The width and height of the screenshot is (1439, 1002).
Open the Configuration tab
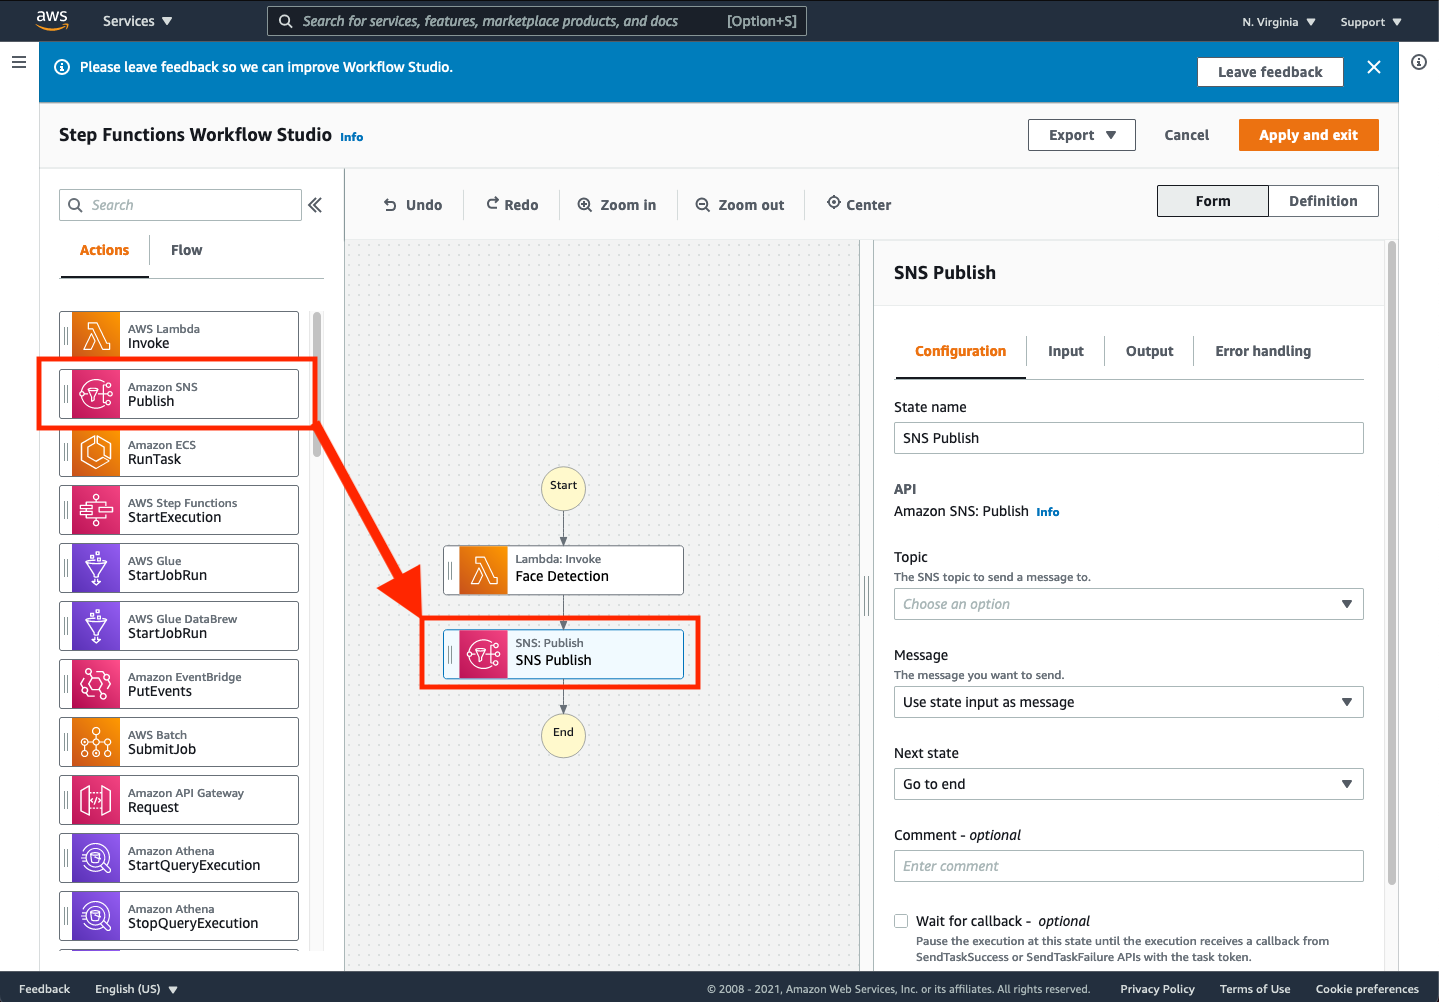pyautogui.click(x=960, y=351)
